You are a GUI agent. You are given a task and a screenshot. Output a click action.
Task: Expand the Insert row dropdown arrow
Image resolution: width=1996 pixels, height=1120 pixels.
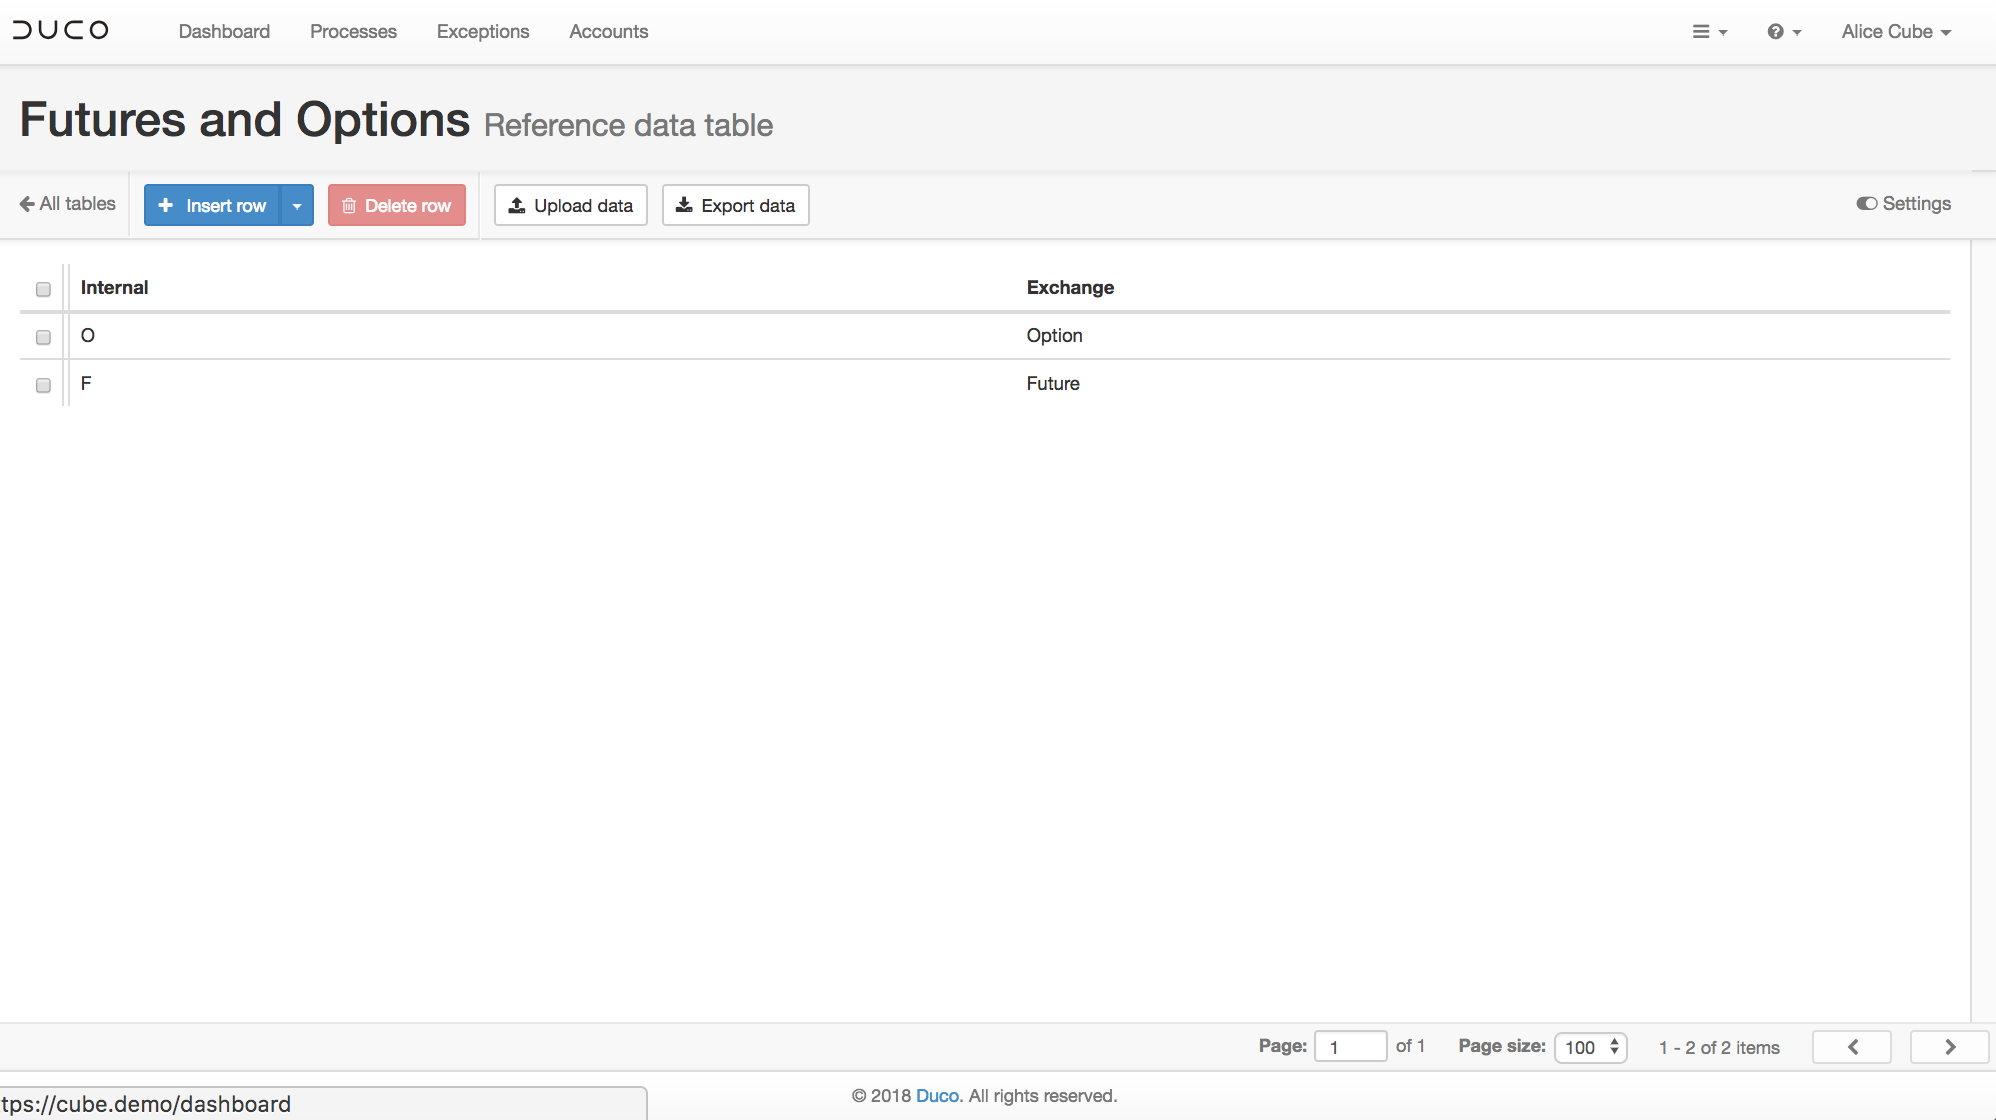297,205
